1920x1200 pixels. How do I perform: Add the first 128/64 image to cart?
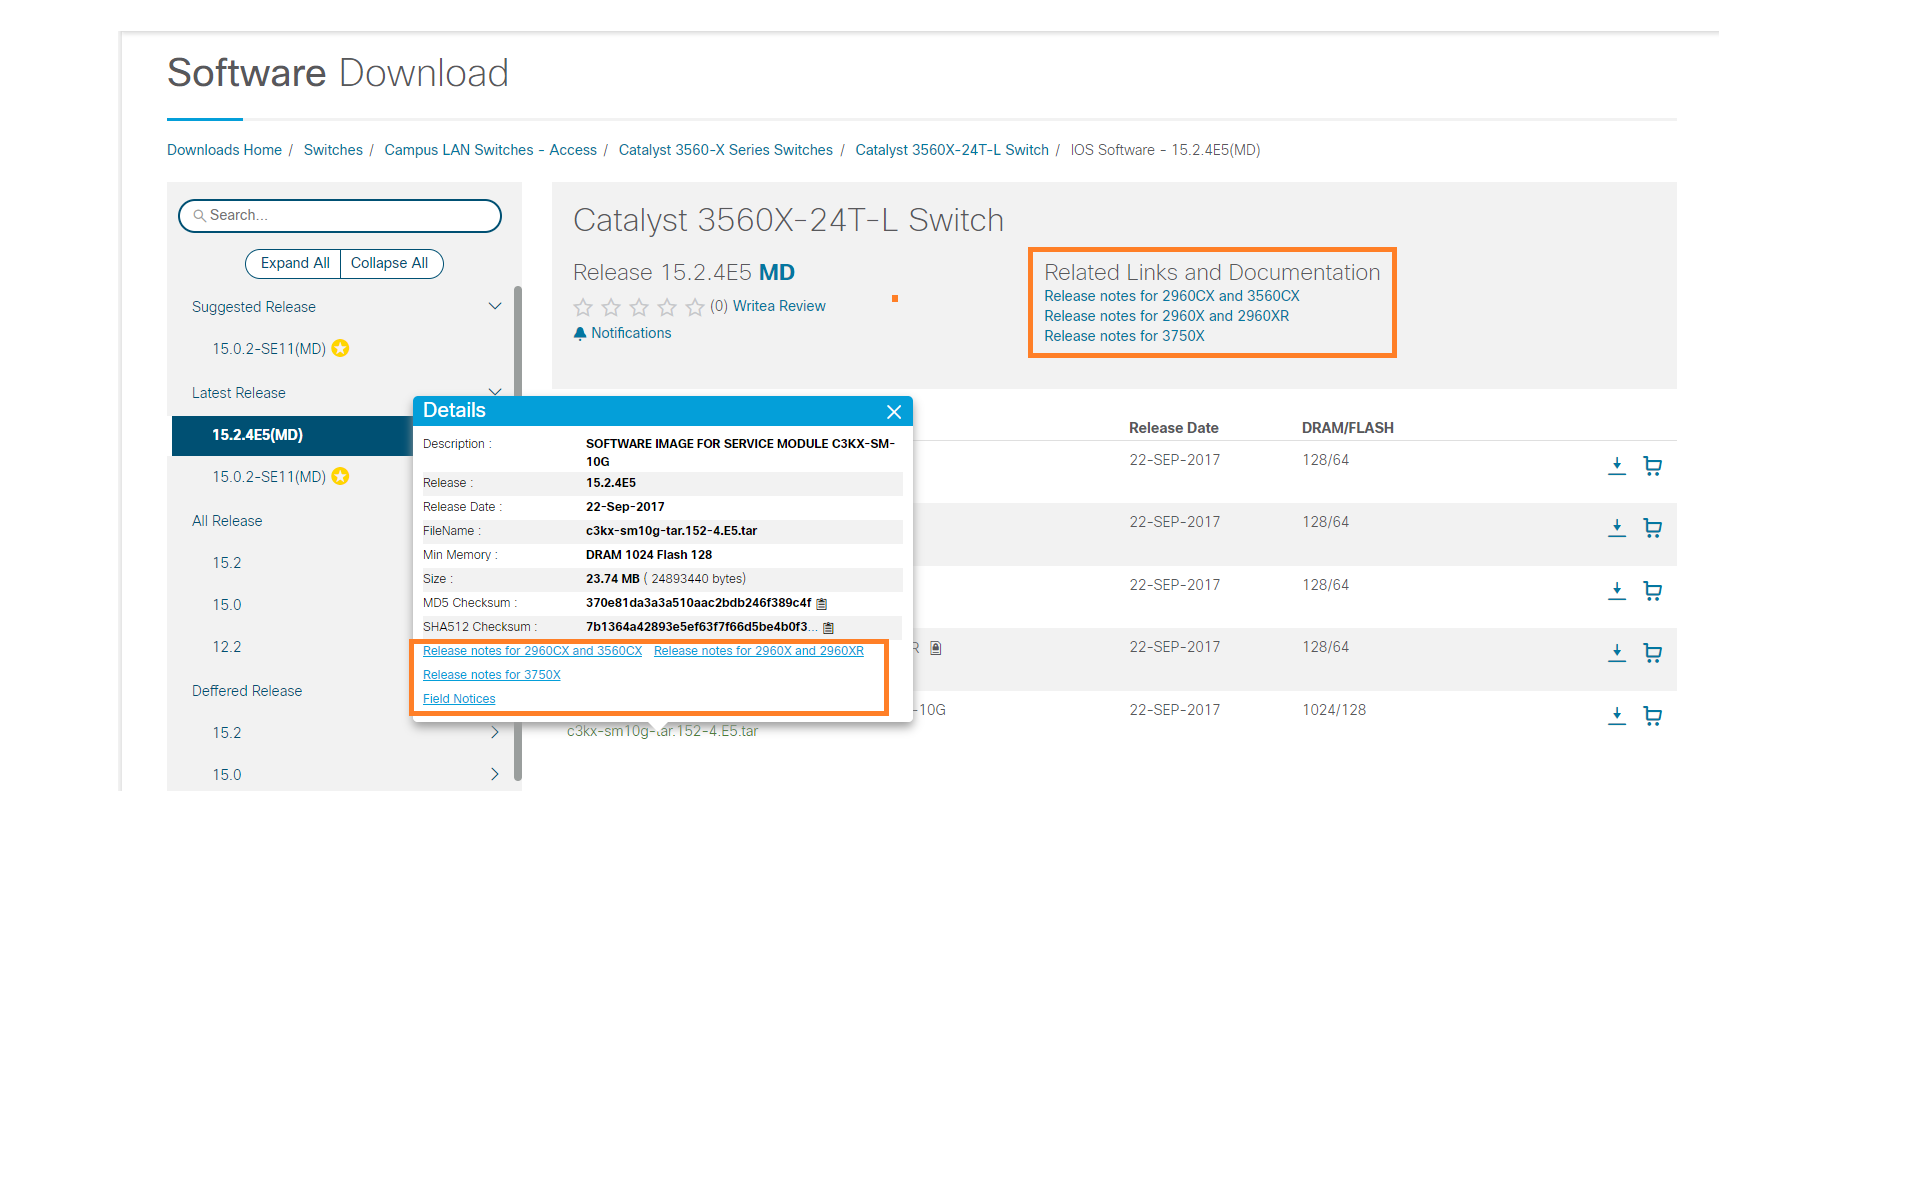(x=1653, y=466)
